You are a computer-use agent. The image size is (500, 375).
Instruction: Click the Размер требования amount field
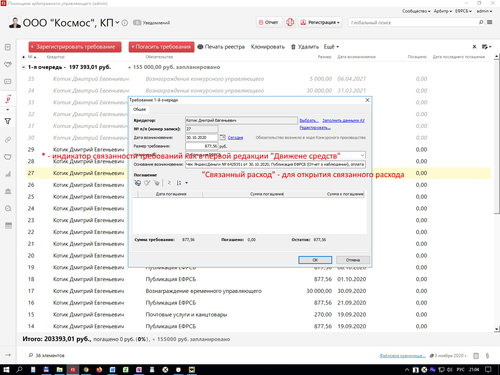point(201,146)
